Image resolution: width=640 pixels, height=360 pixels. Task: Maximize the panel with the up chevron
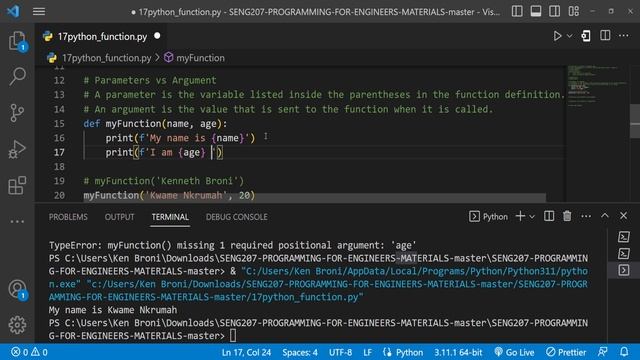pyautogui.click(x=604, y=216)
